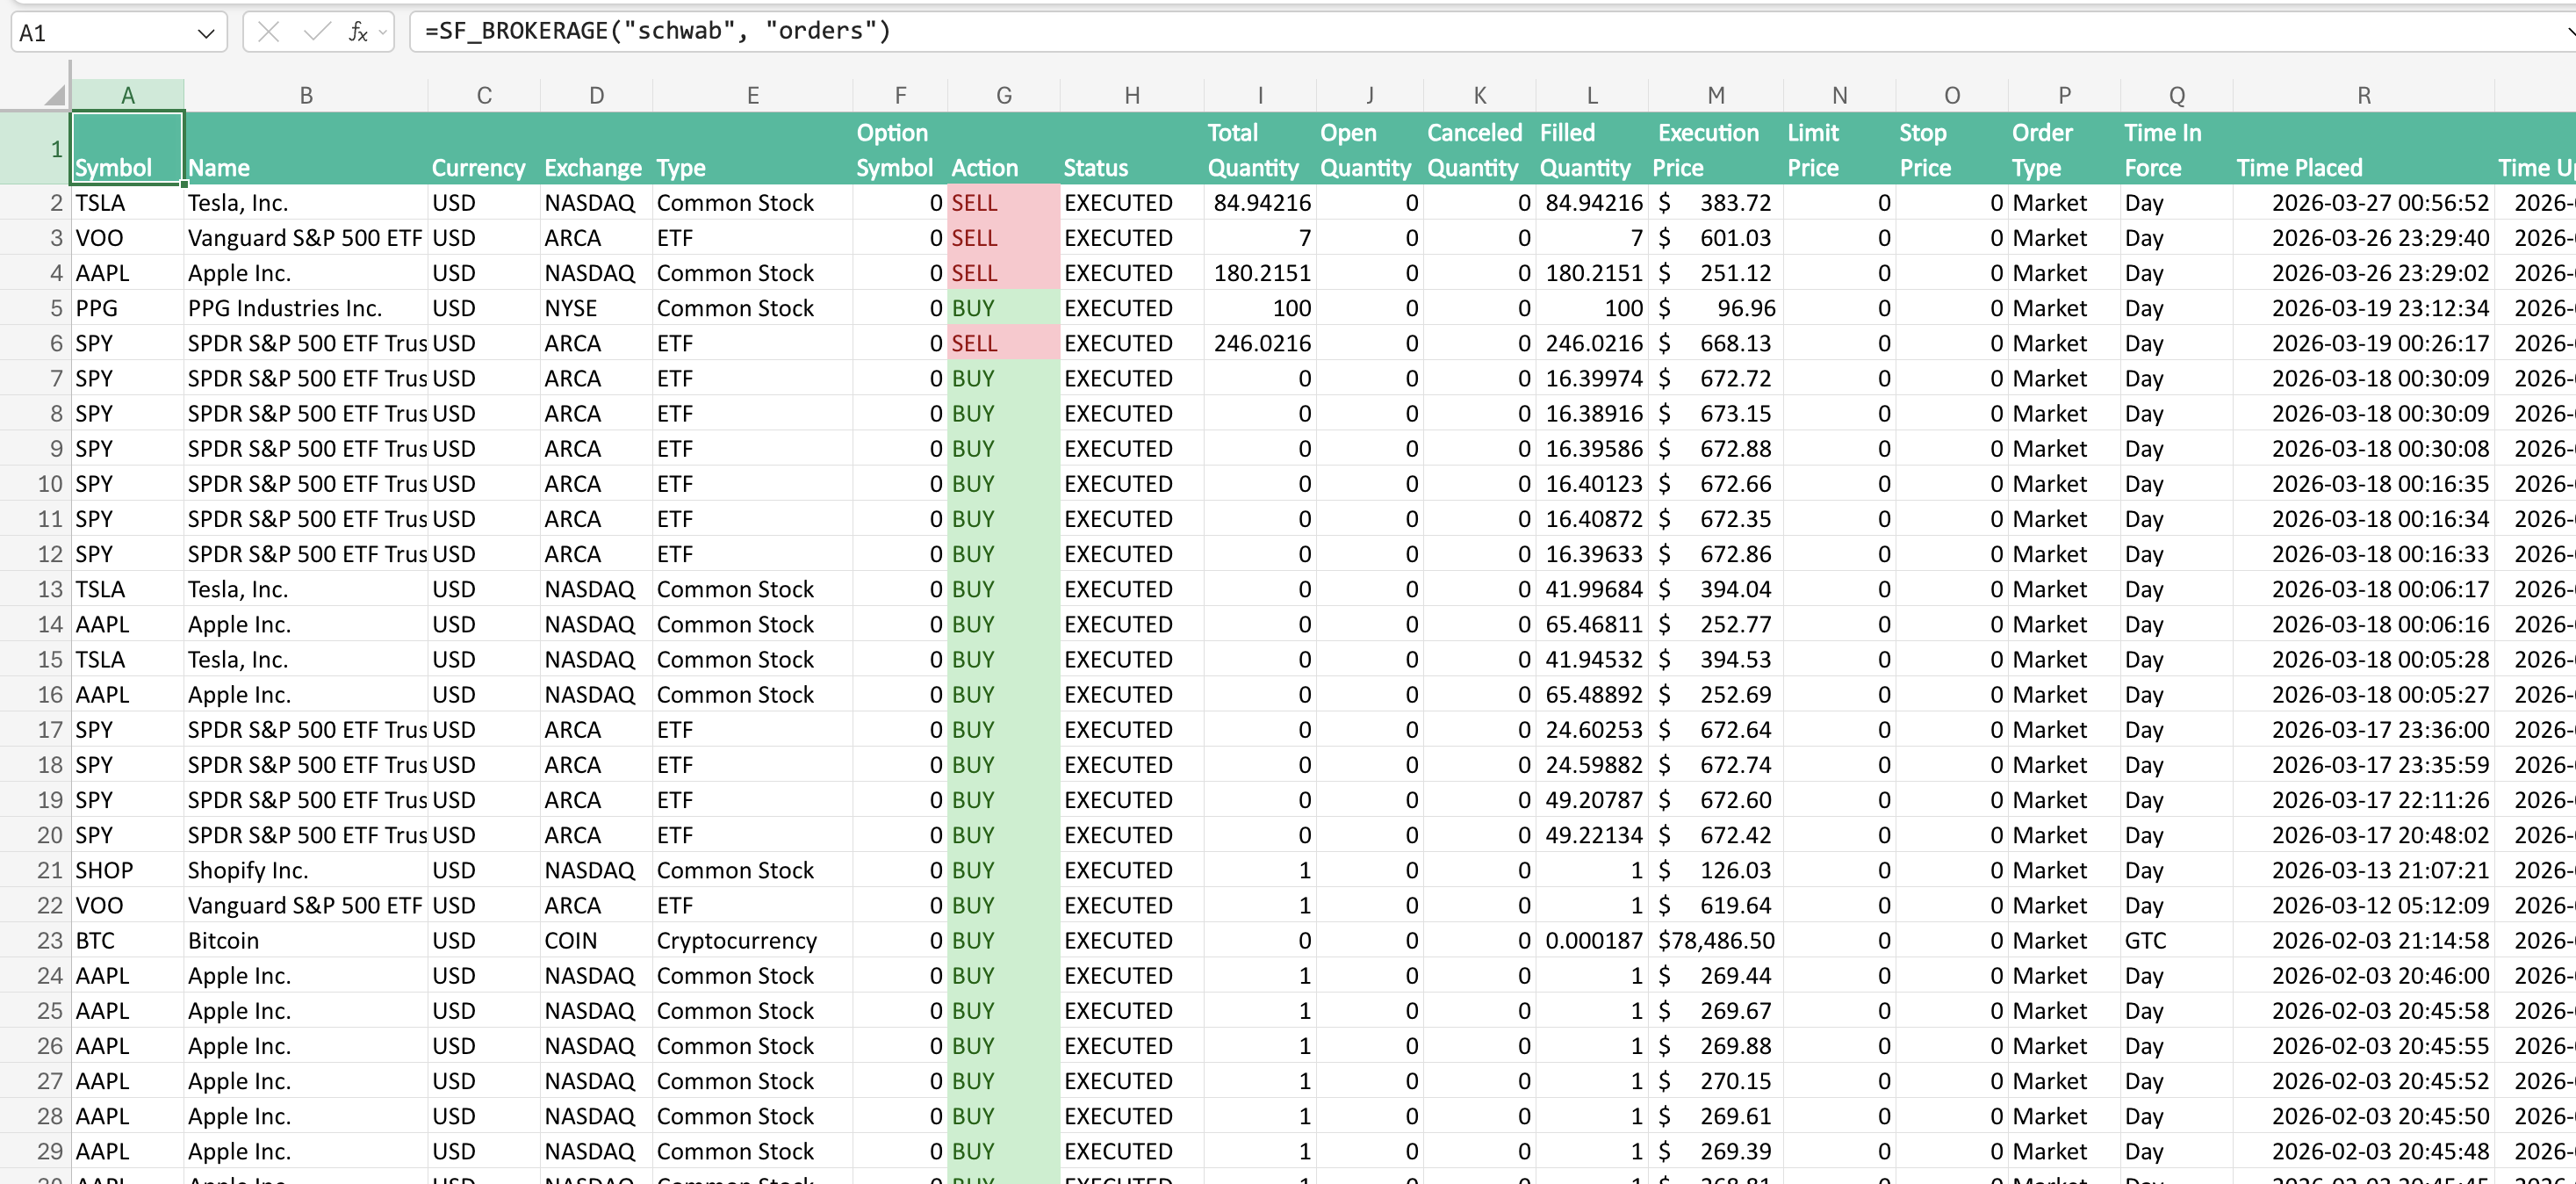Click the 126.03 execution price cell
Screen dimensions: 2576x1184
pyautogui.click(x=1715, y=870)
